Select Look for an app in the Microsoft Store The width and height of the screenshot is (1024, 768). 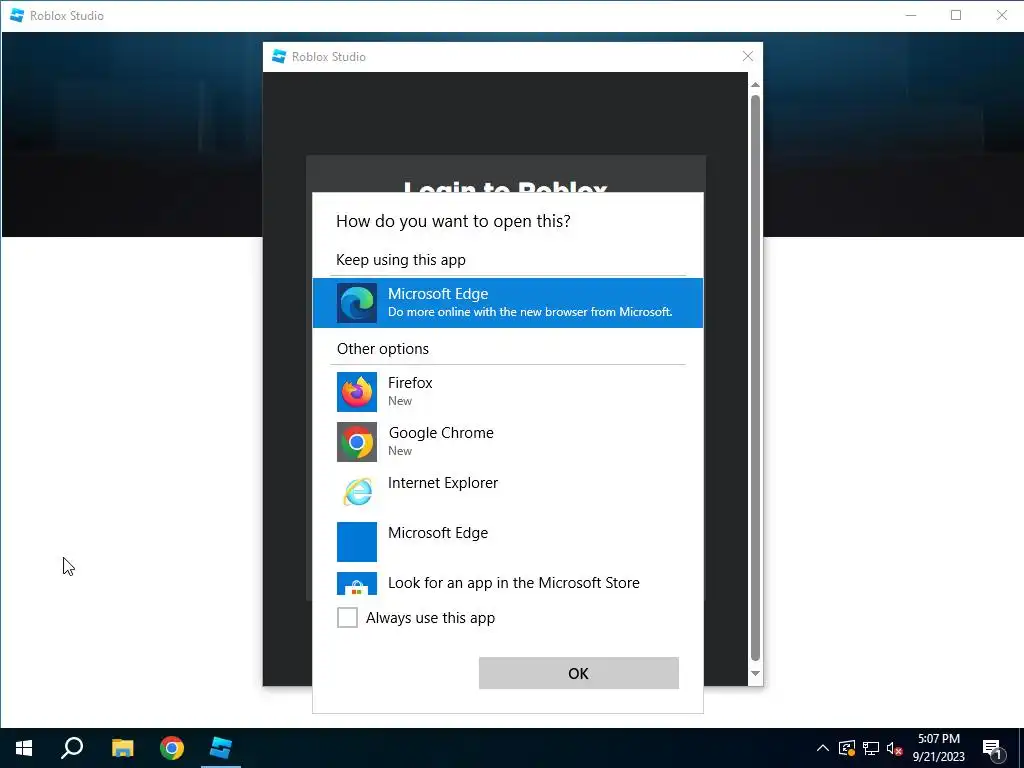[x=507, y=583]
